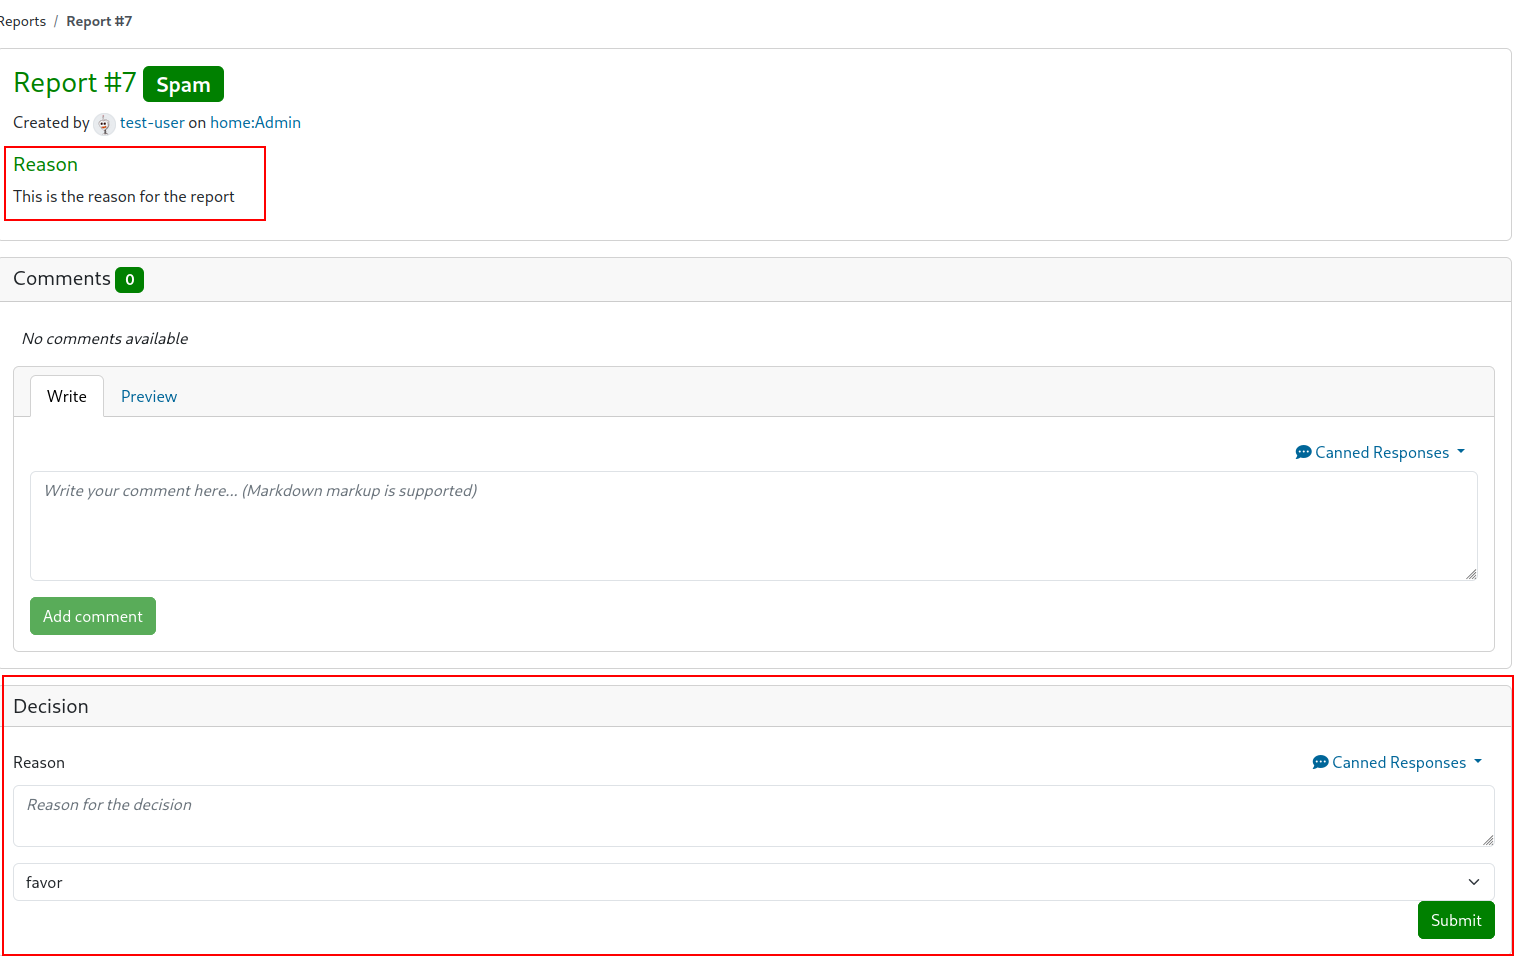1518x961 pixels.
Task: Click the green Spam badge
Action: pos(183,85)
